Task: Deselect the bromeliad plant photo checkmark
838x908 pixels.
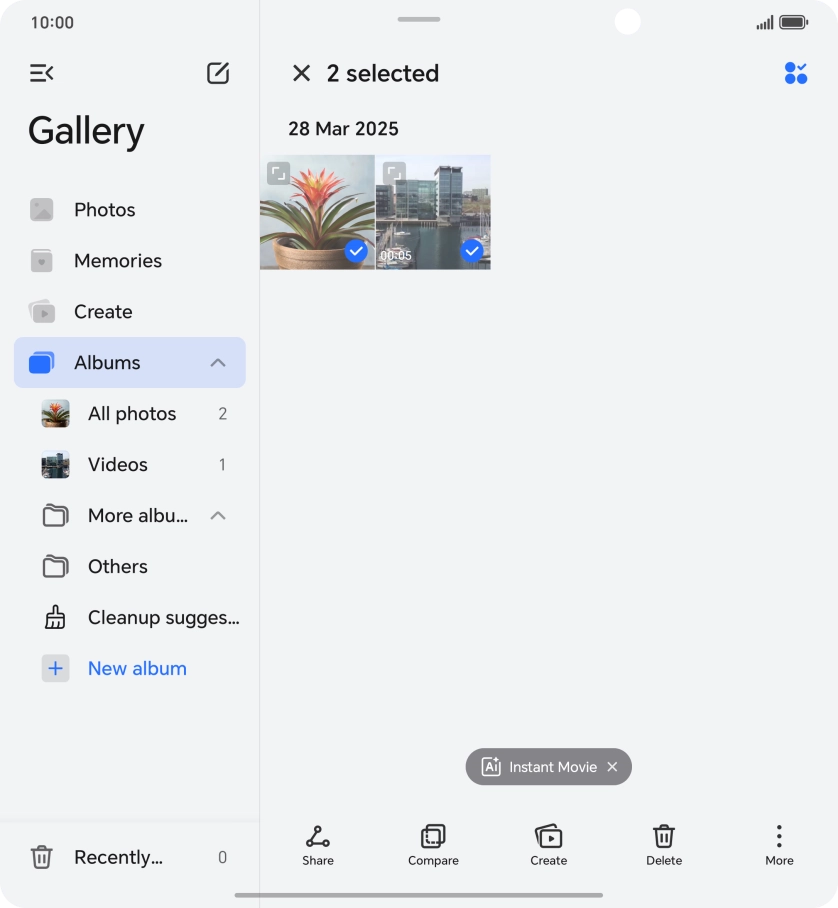Action: point(356,251)
